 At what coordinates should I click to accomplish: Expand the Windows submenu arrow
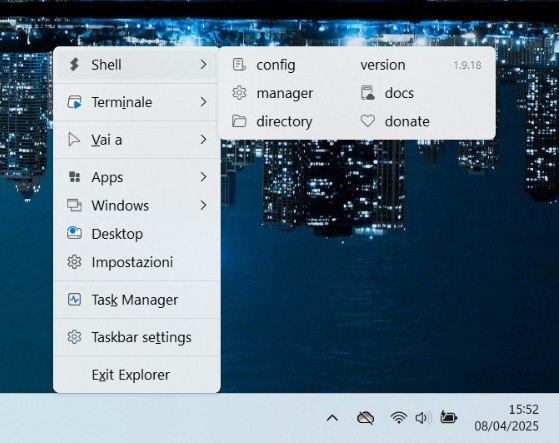click(203, 205)
